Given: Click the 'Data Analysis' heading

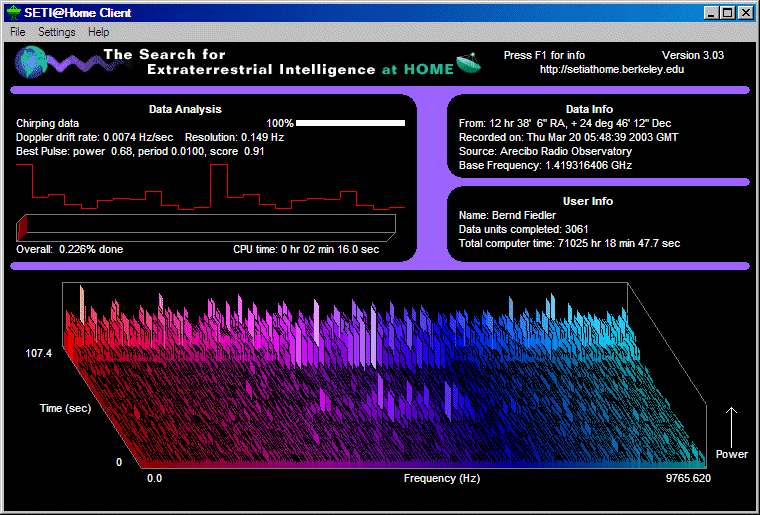Looking at the screenshot, I should (x=185, y=109).
